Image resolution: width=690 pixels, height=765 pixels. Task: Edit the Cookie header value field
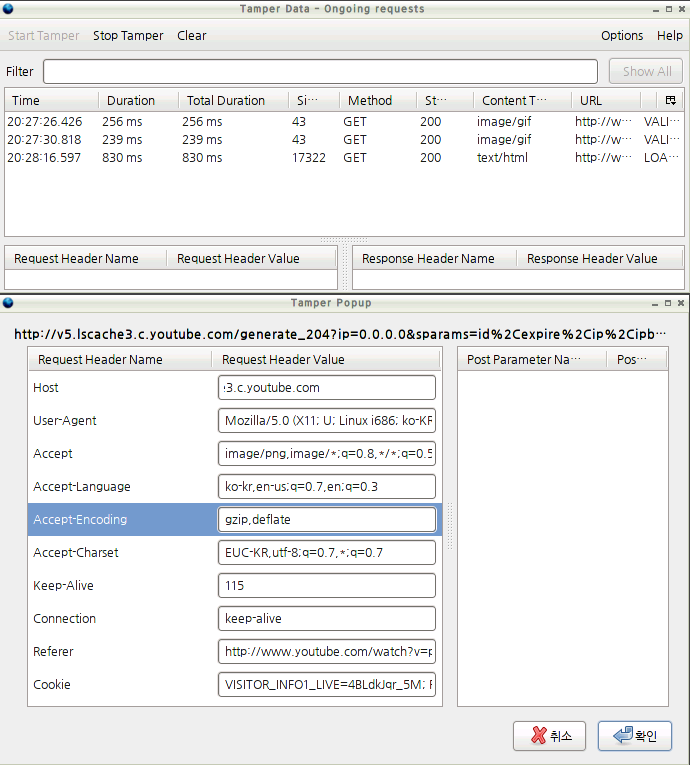tap(327, 684)
